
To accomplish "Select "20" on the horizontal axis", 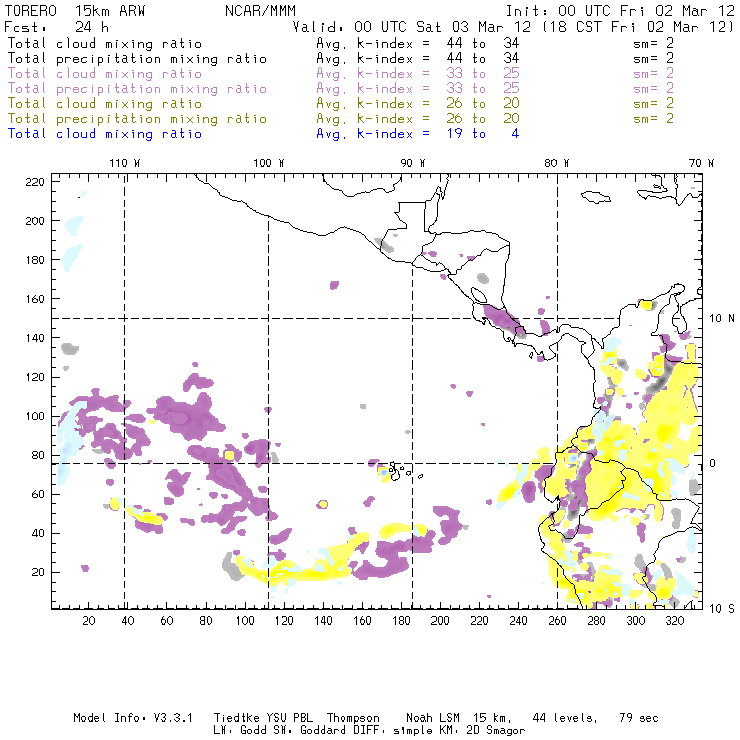I will pyautogui.click(x=89, y=621).
